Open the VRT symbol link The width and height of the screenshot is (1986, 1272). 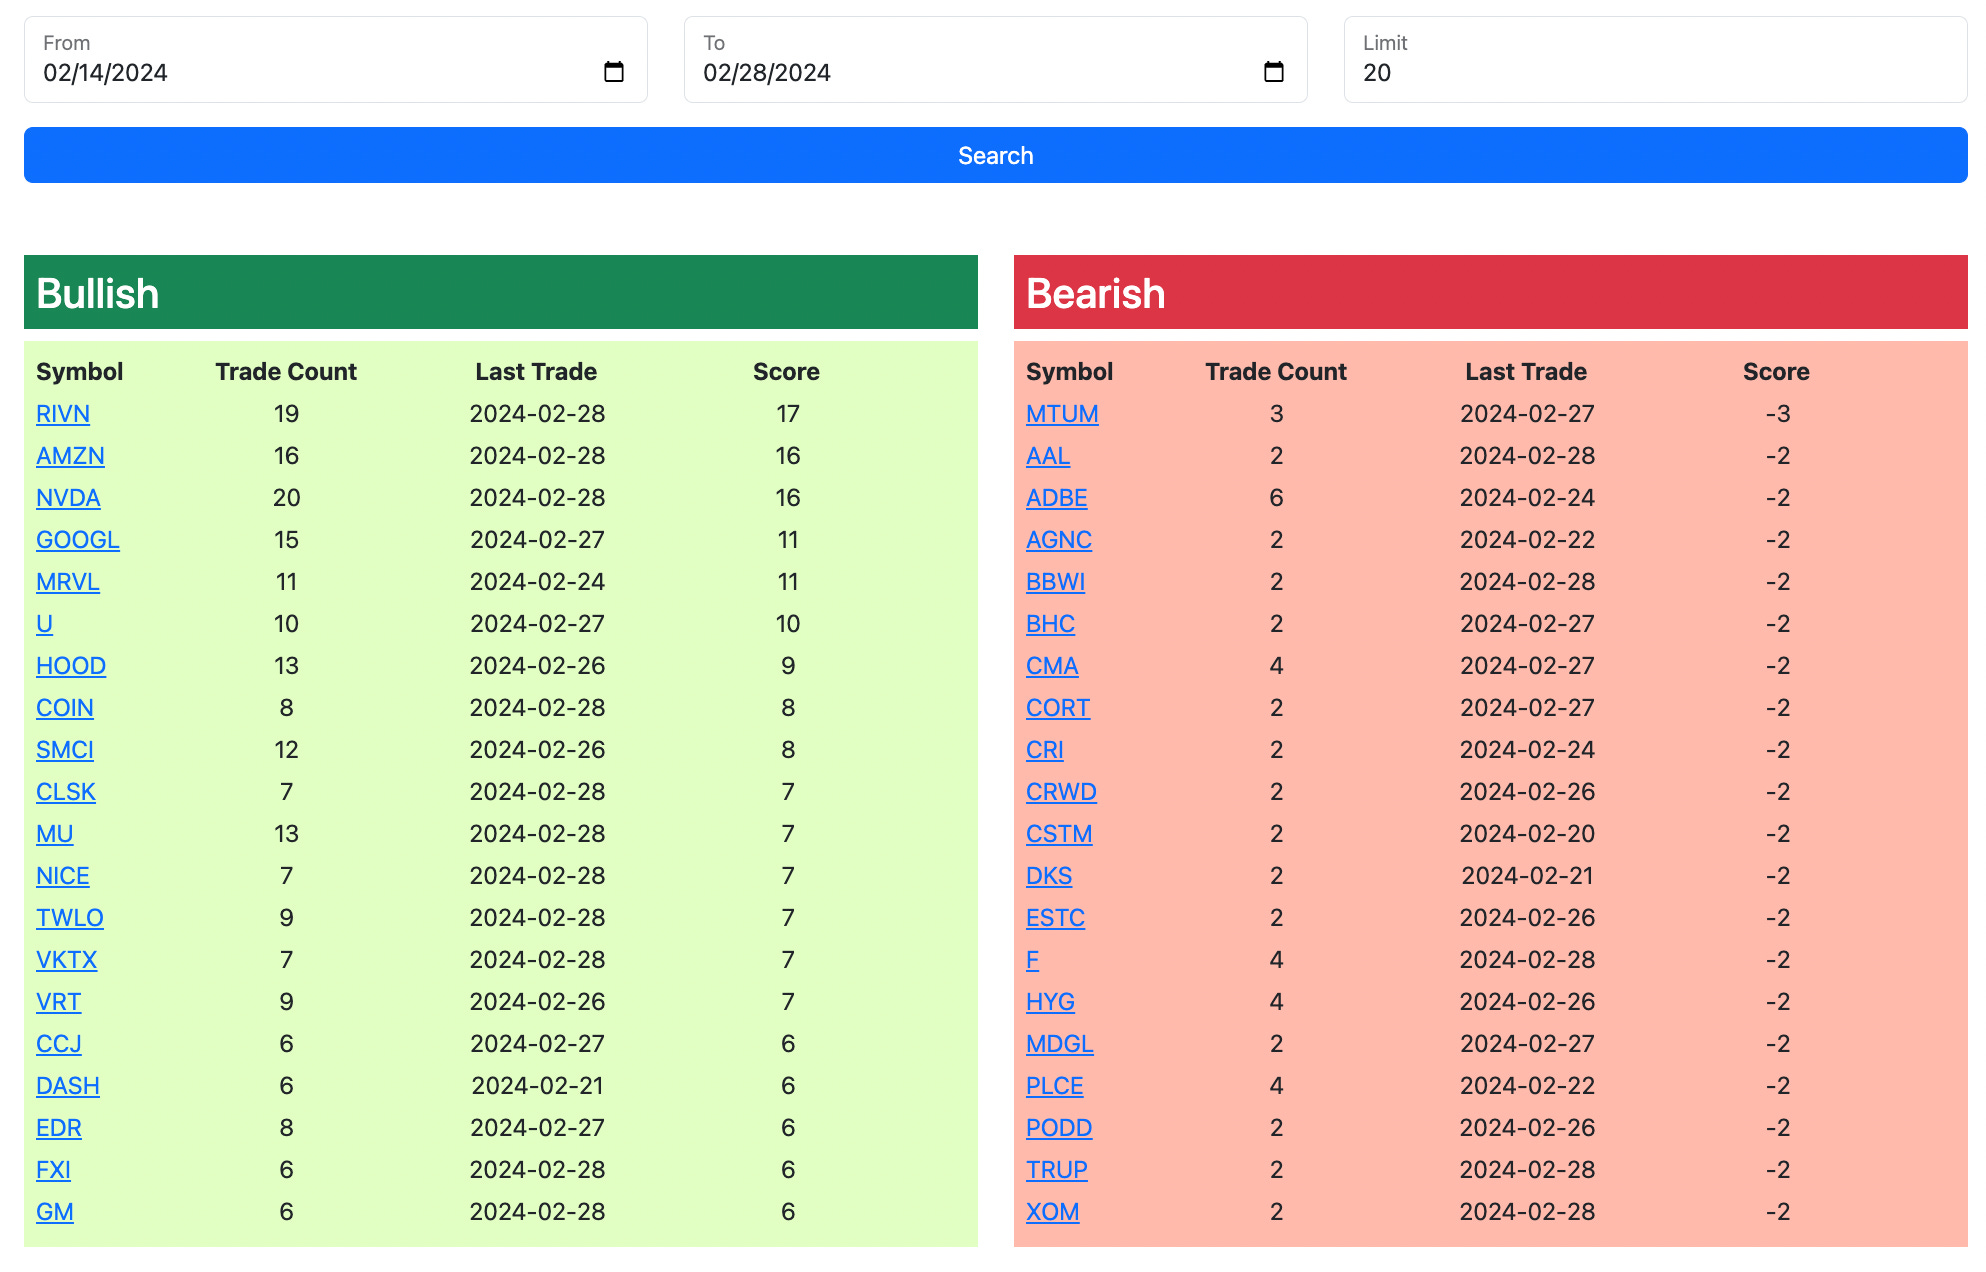click(59, 1002)
